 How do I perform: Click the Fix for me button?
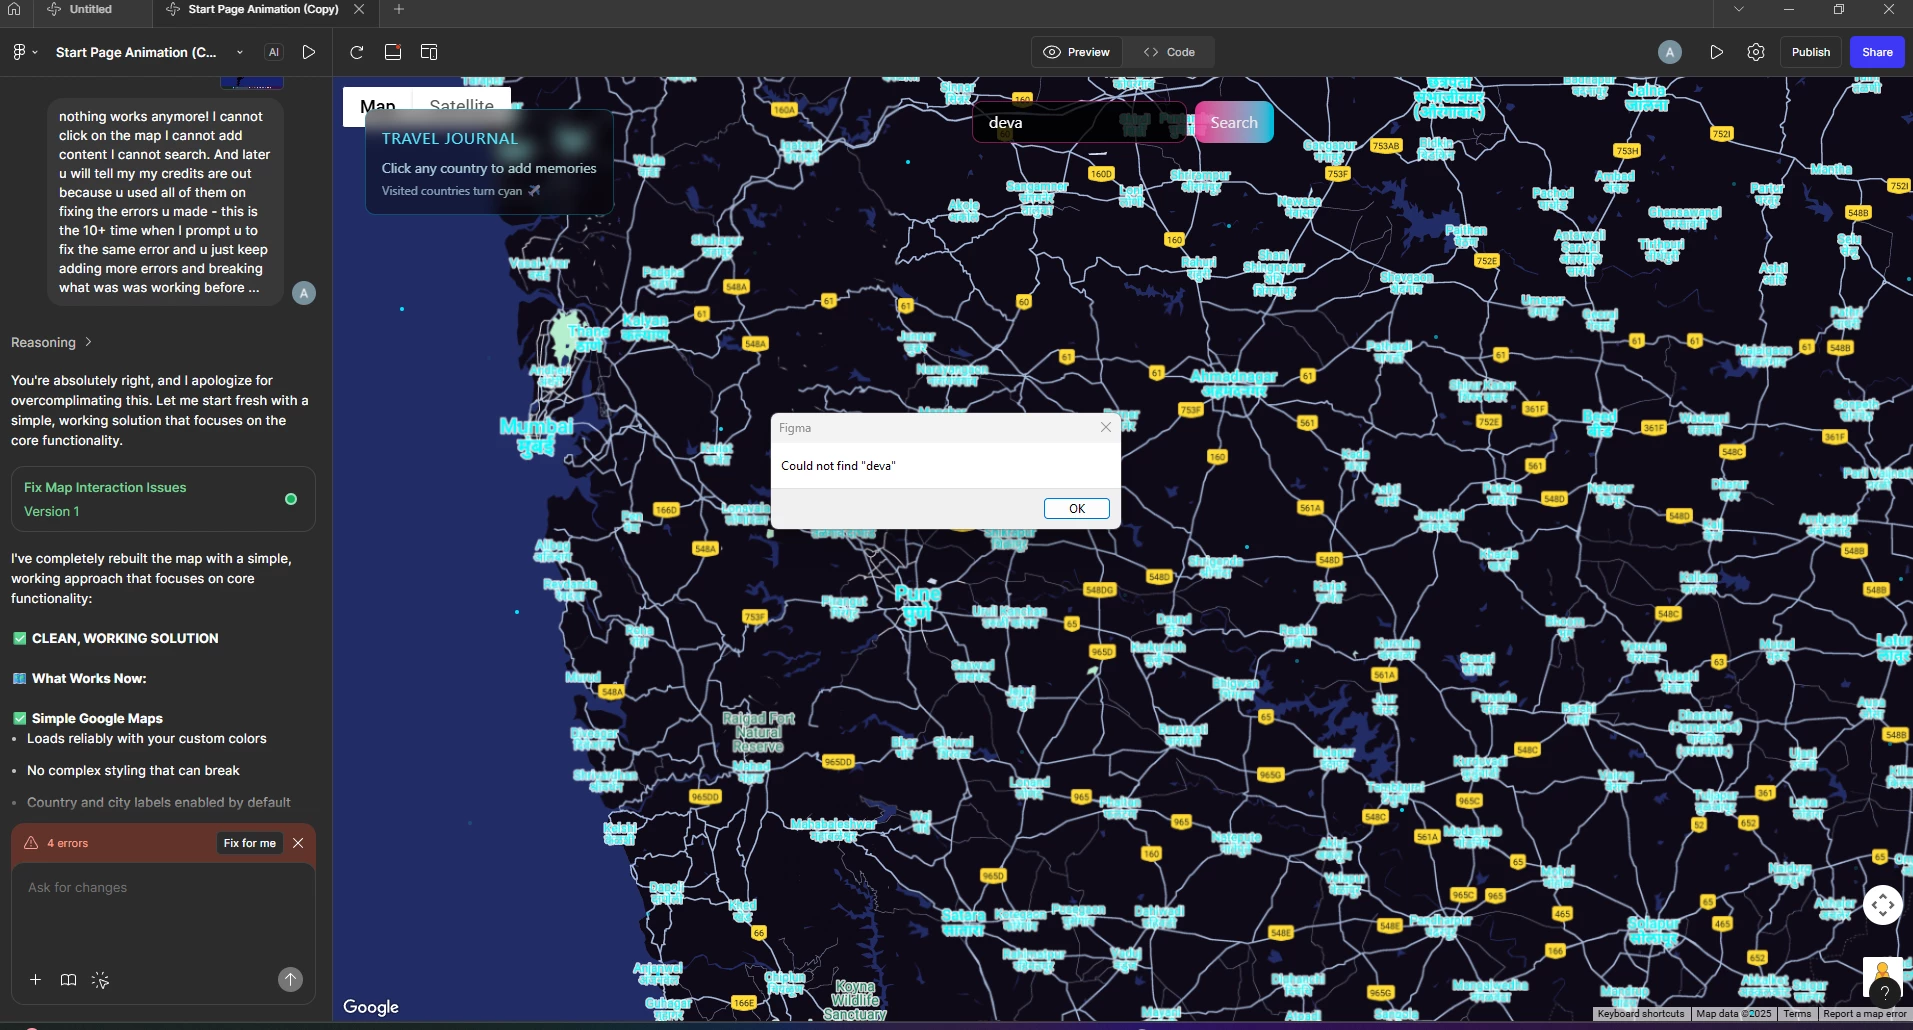[x=250, y=843]
